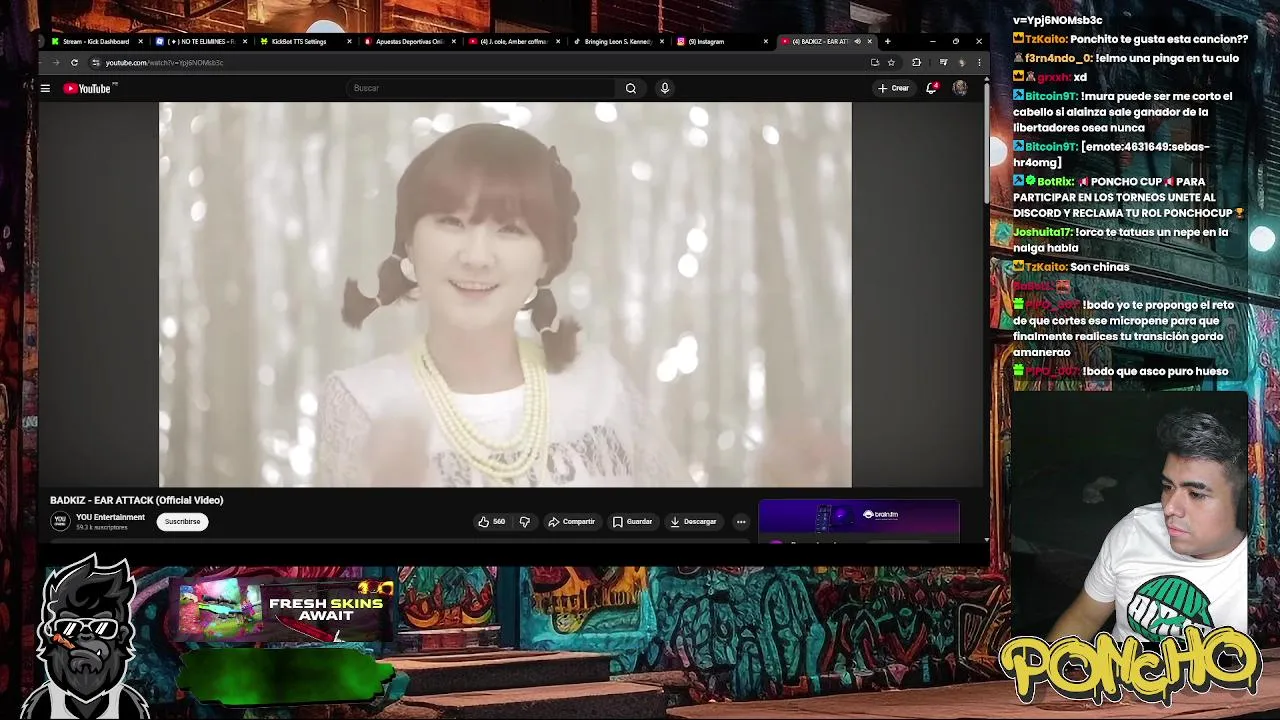The height and width of the screenshot is (720, 1280).
Task: Click the video title BADKIZ - EAR ATTACK
Action: pos(137,500)
